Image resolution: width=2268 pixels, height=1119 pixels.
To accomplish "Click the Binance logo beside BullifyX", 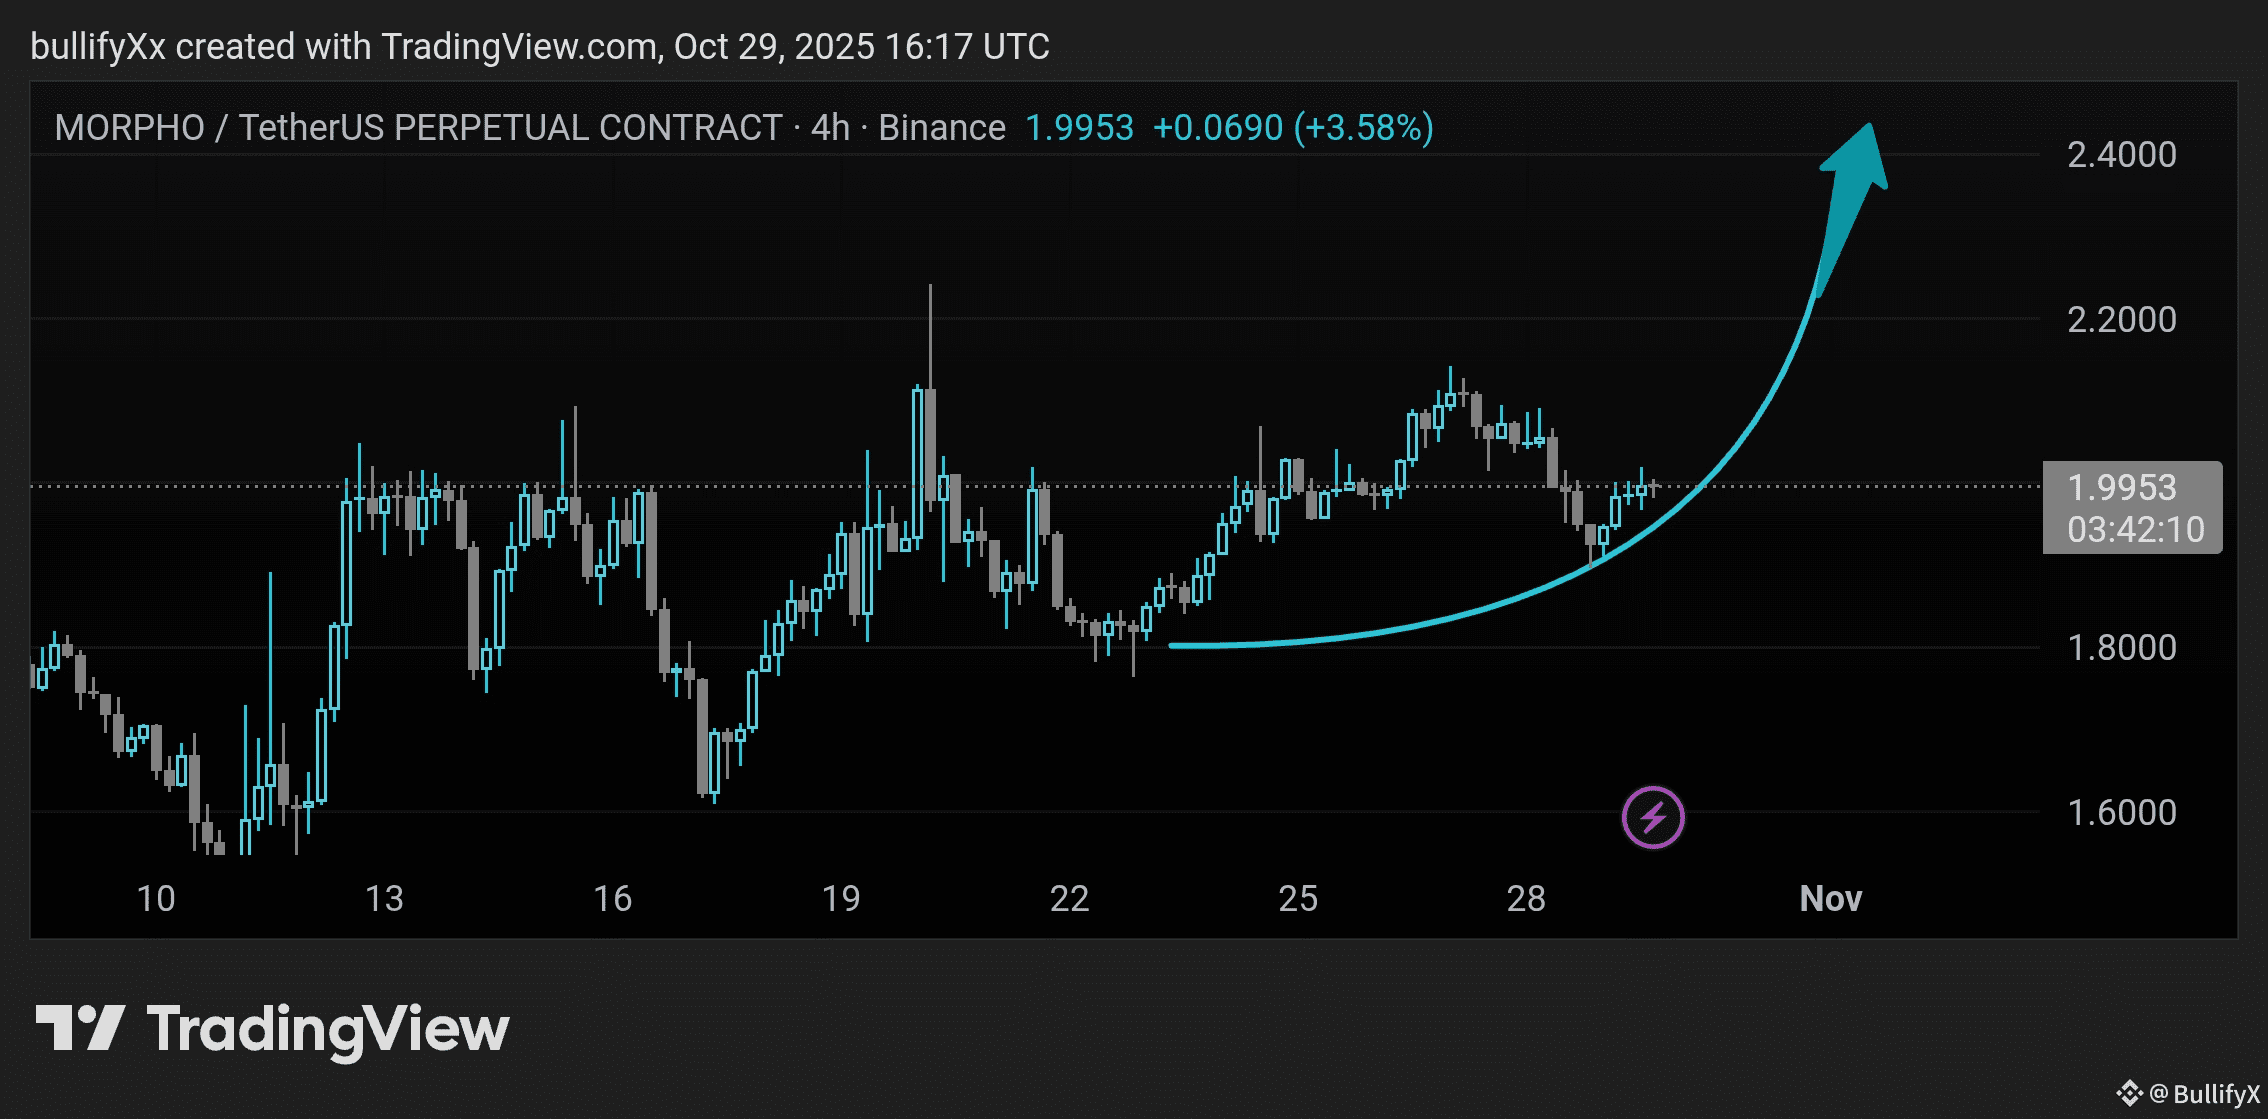I will point(2129,1093).
